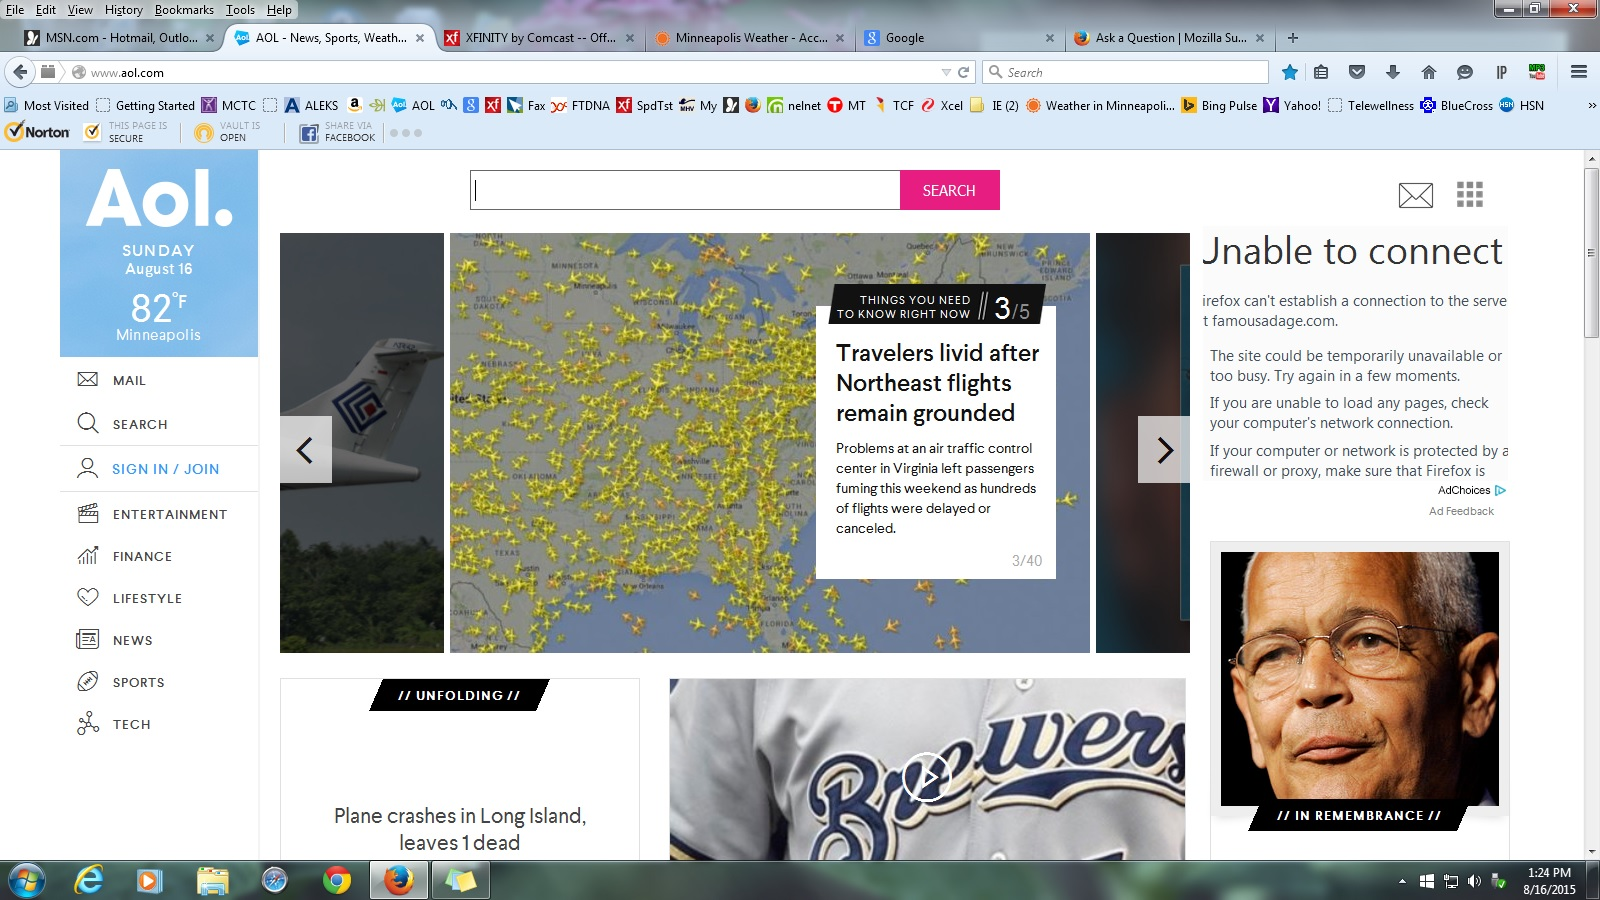Viewport: 1600px width, 900px height.
Task: Show bookmarks list icon beside the star
Action: 1321,72
